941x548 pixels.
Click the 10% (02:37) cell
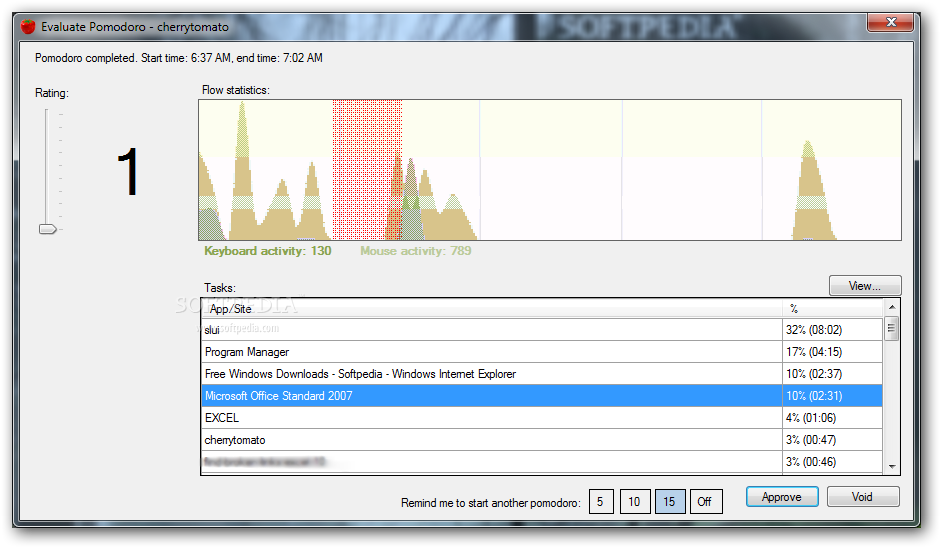pos(832,374)
